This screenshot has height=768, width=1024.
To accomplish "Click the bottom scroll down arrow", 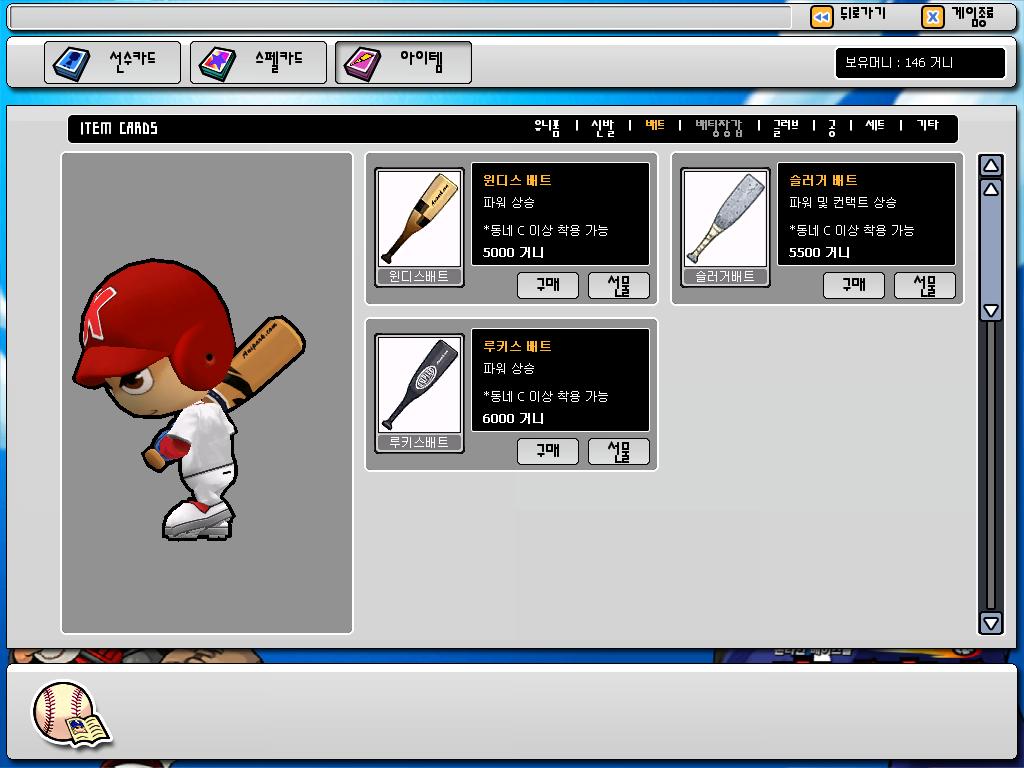I will click(x=991, y=622).
